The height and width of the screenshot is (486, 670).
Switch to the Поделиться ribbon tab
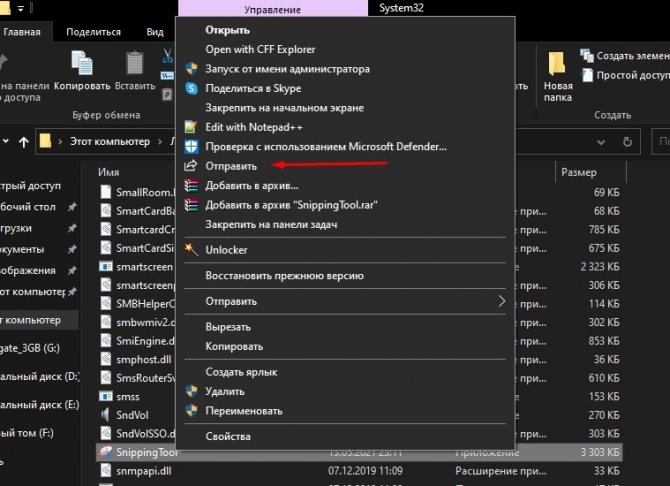(94, 32)
